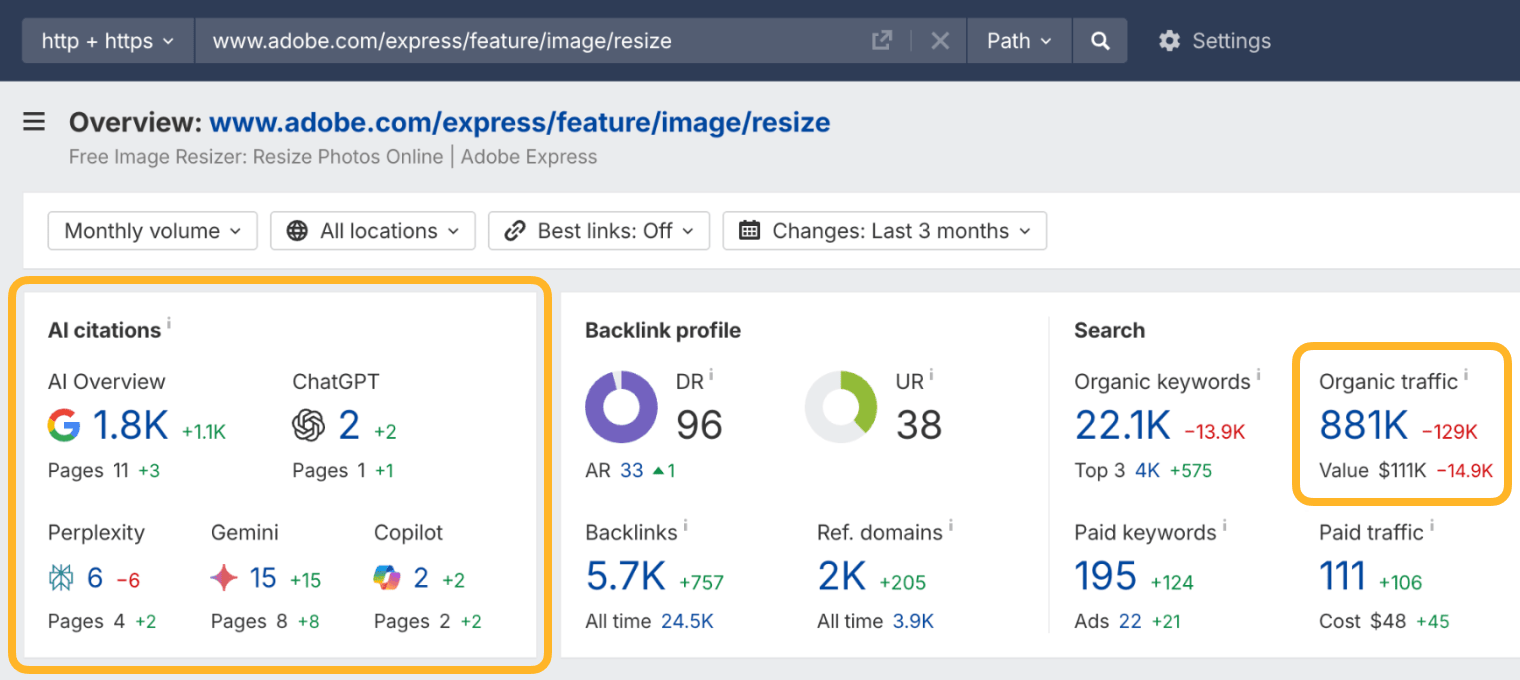1520x680 pixels.
Task: Click the Settings label in top bar
Action: (x=1231, y=41)
